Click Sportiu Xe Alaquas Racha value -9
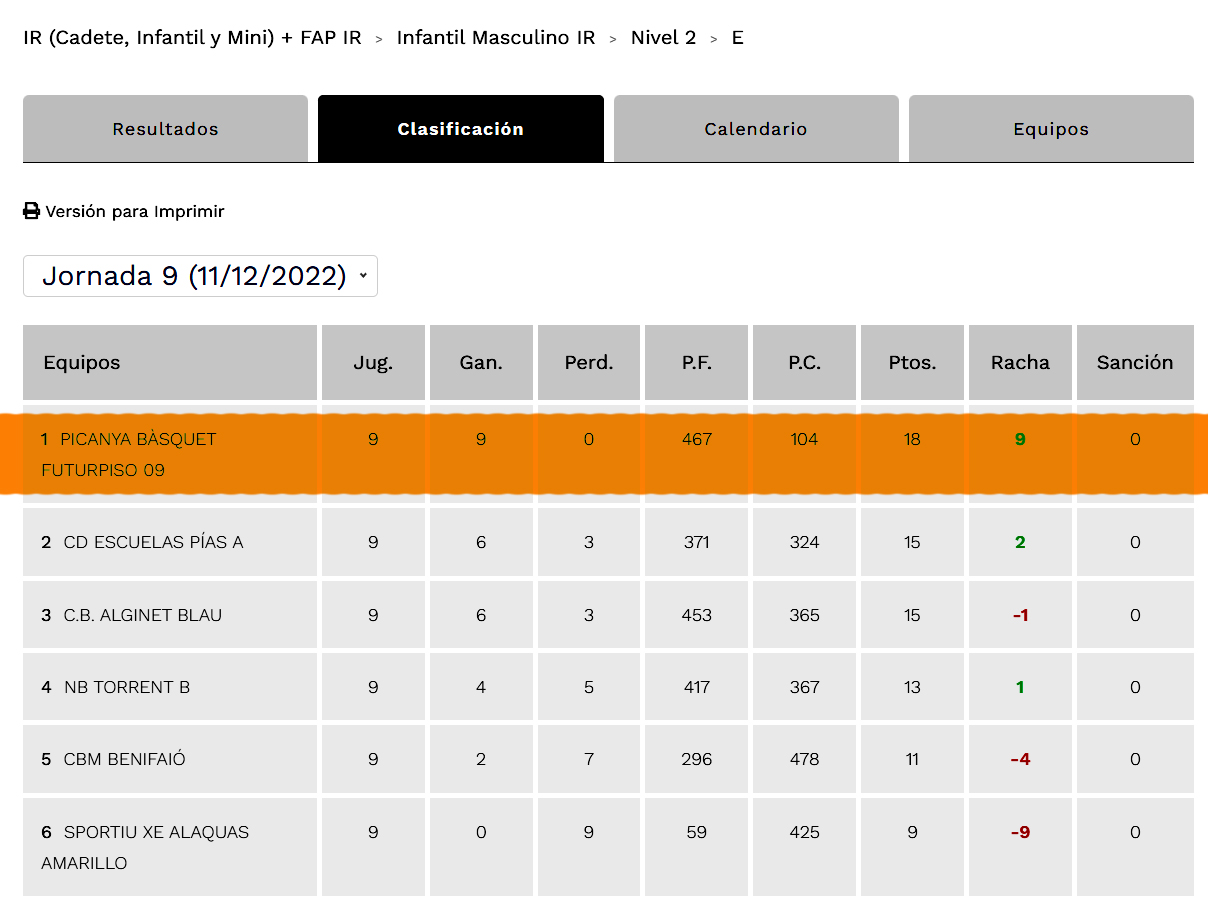The height and width of the screenshot is (905, 1208). pos(1020,832)
